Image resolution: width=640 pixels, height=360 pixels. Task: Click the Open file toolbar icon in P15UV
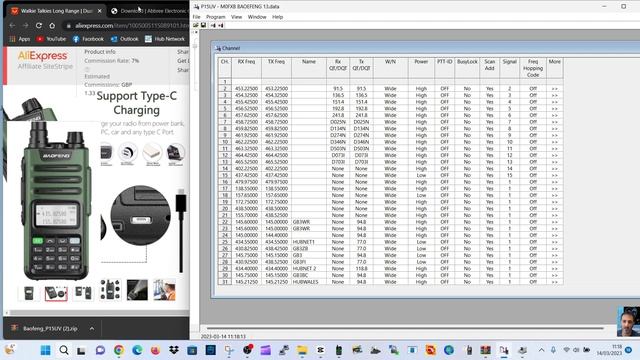(196, 25)
